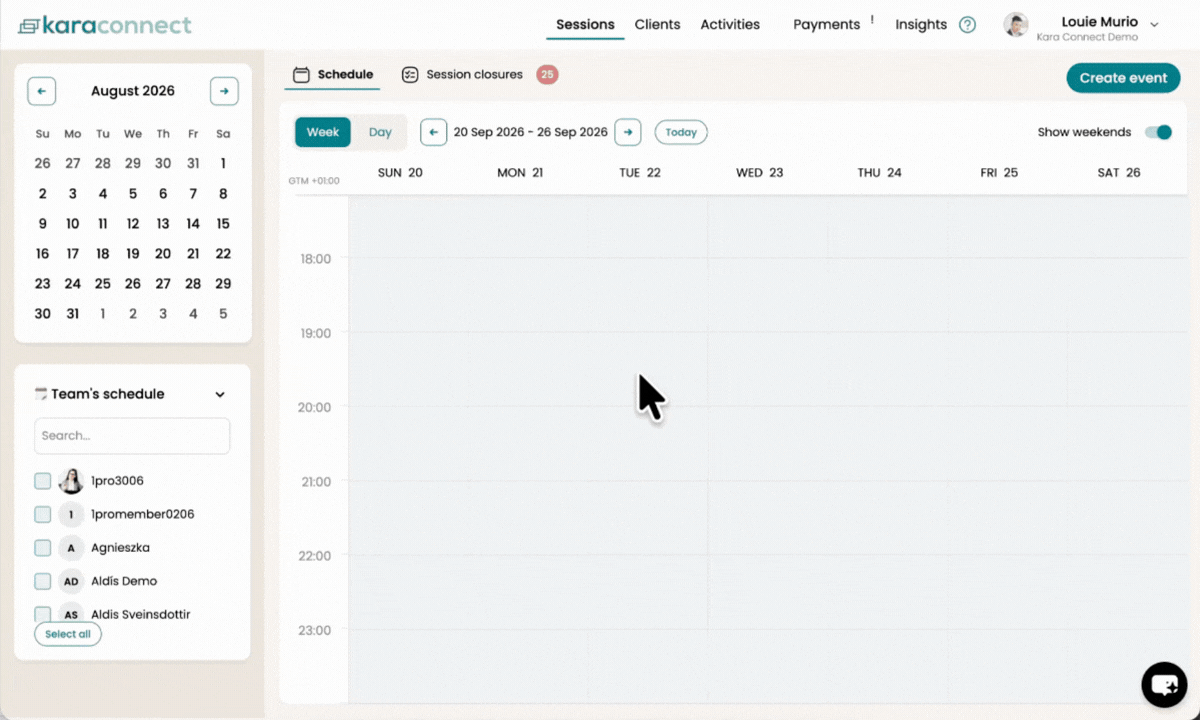The image size is (1200, 720).
Task: Check the Aldís Sveinsdottir checkbox
Action: coord(42,614)
